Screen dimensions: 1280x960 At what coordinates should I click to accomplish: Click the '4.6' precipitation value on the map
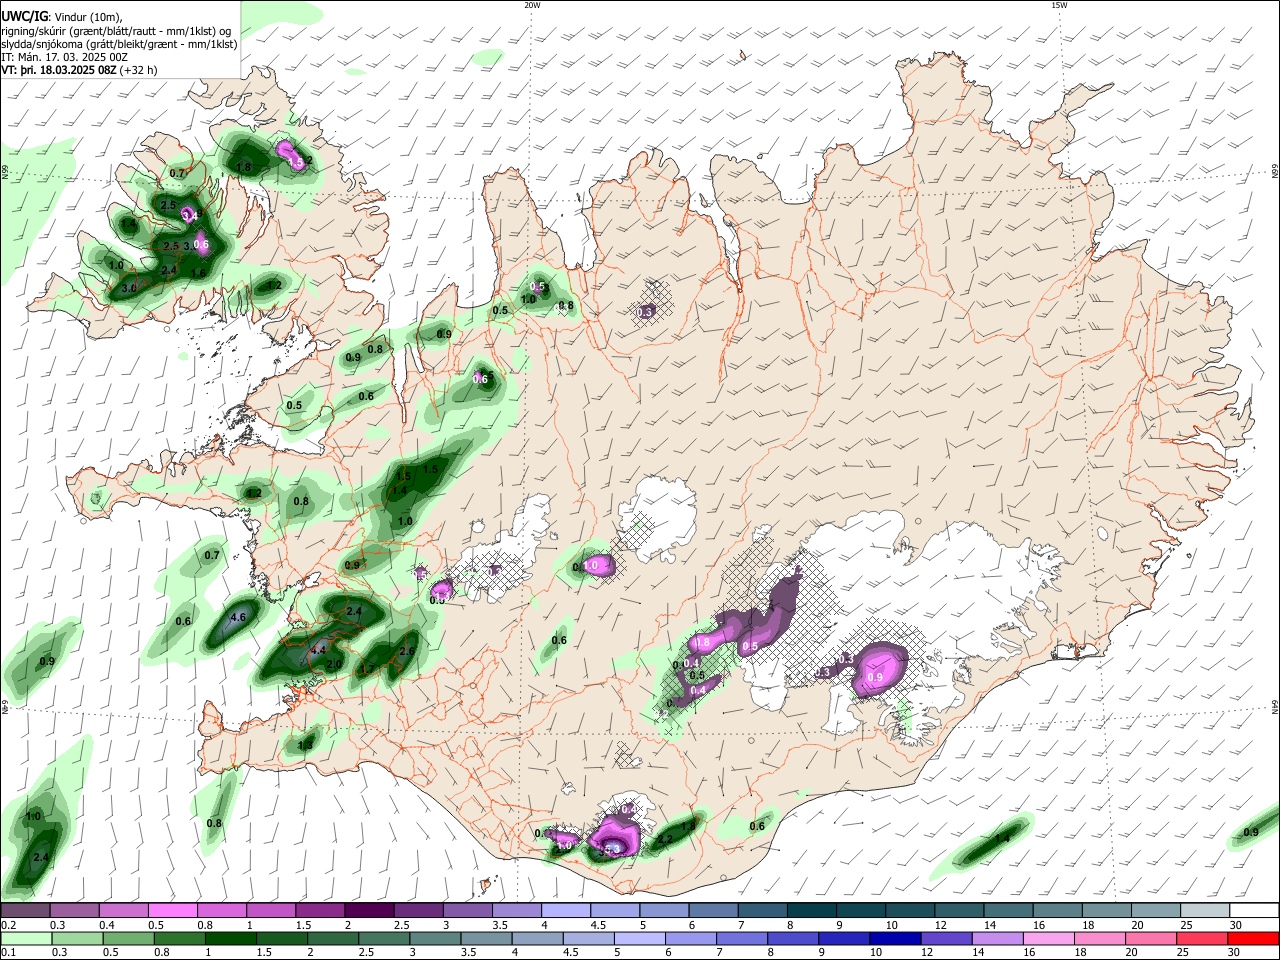click(238, 618)
